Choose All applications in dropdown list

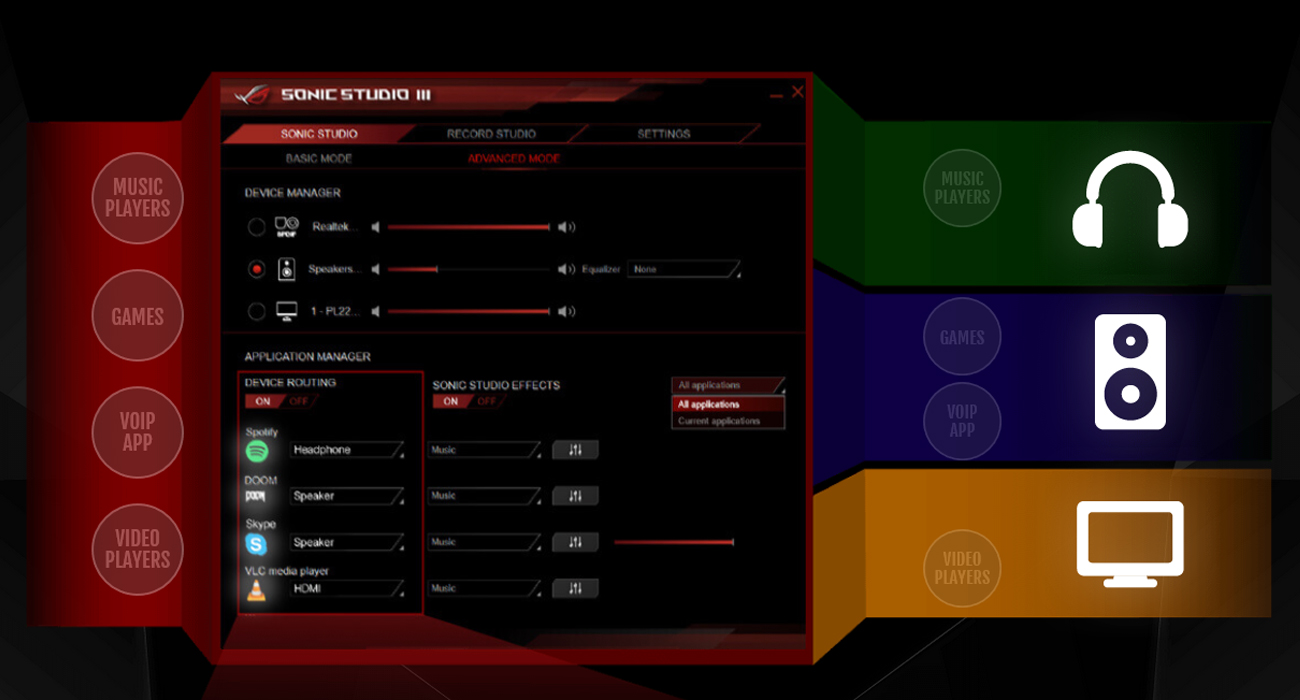(x=728, y=404)
